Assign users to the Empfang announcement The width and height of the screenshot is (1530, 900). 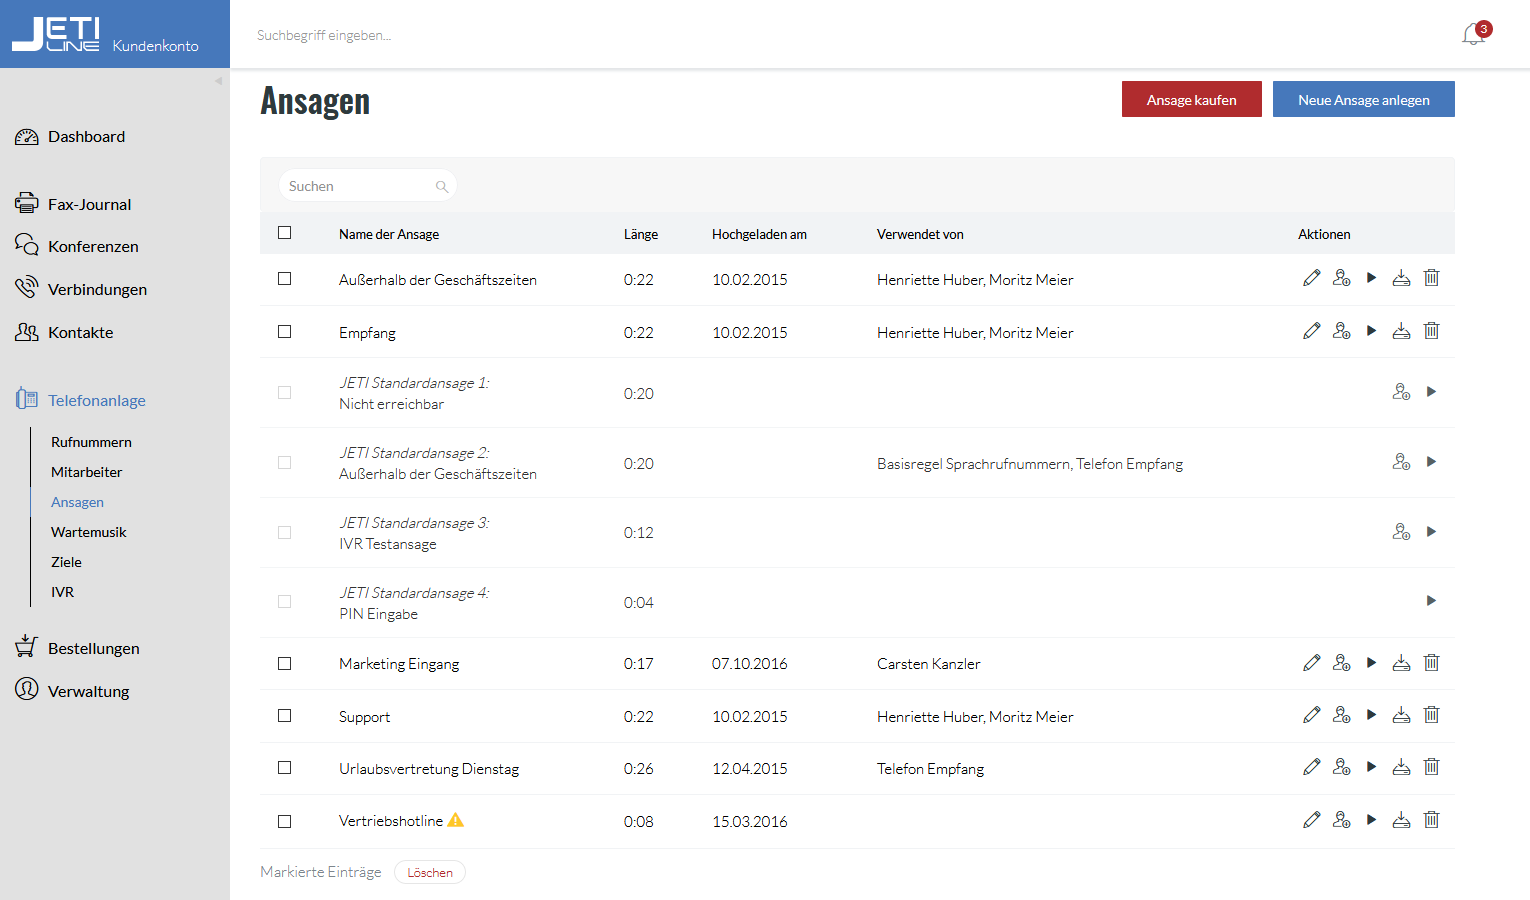(1342, 331)
